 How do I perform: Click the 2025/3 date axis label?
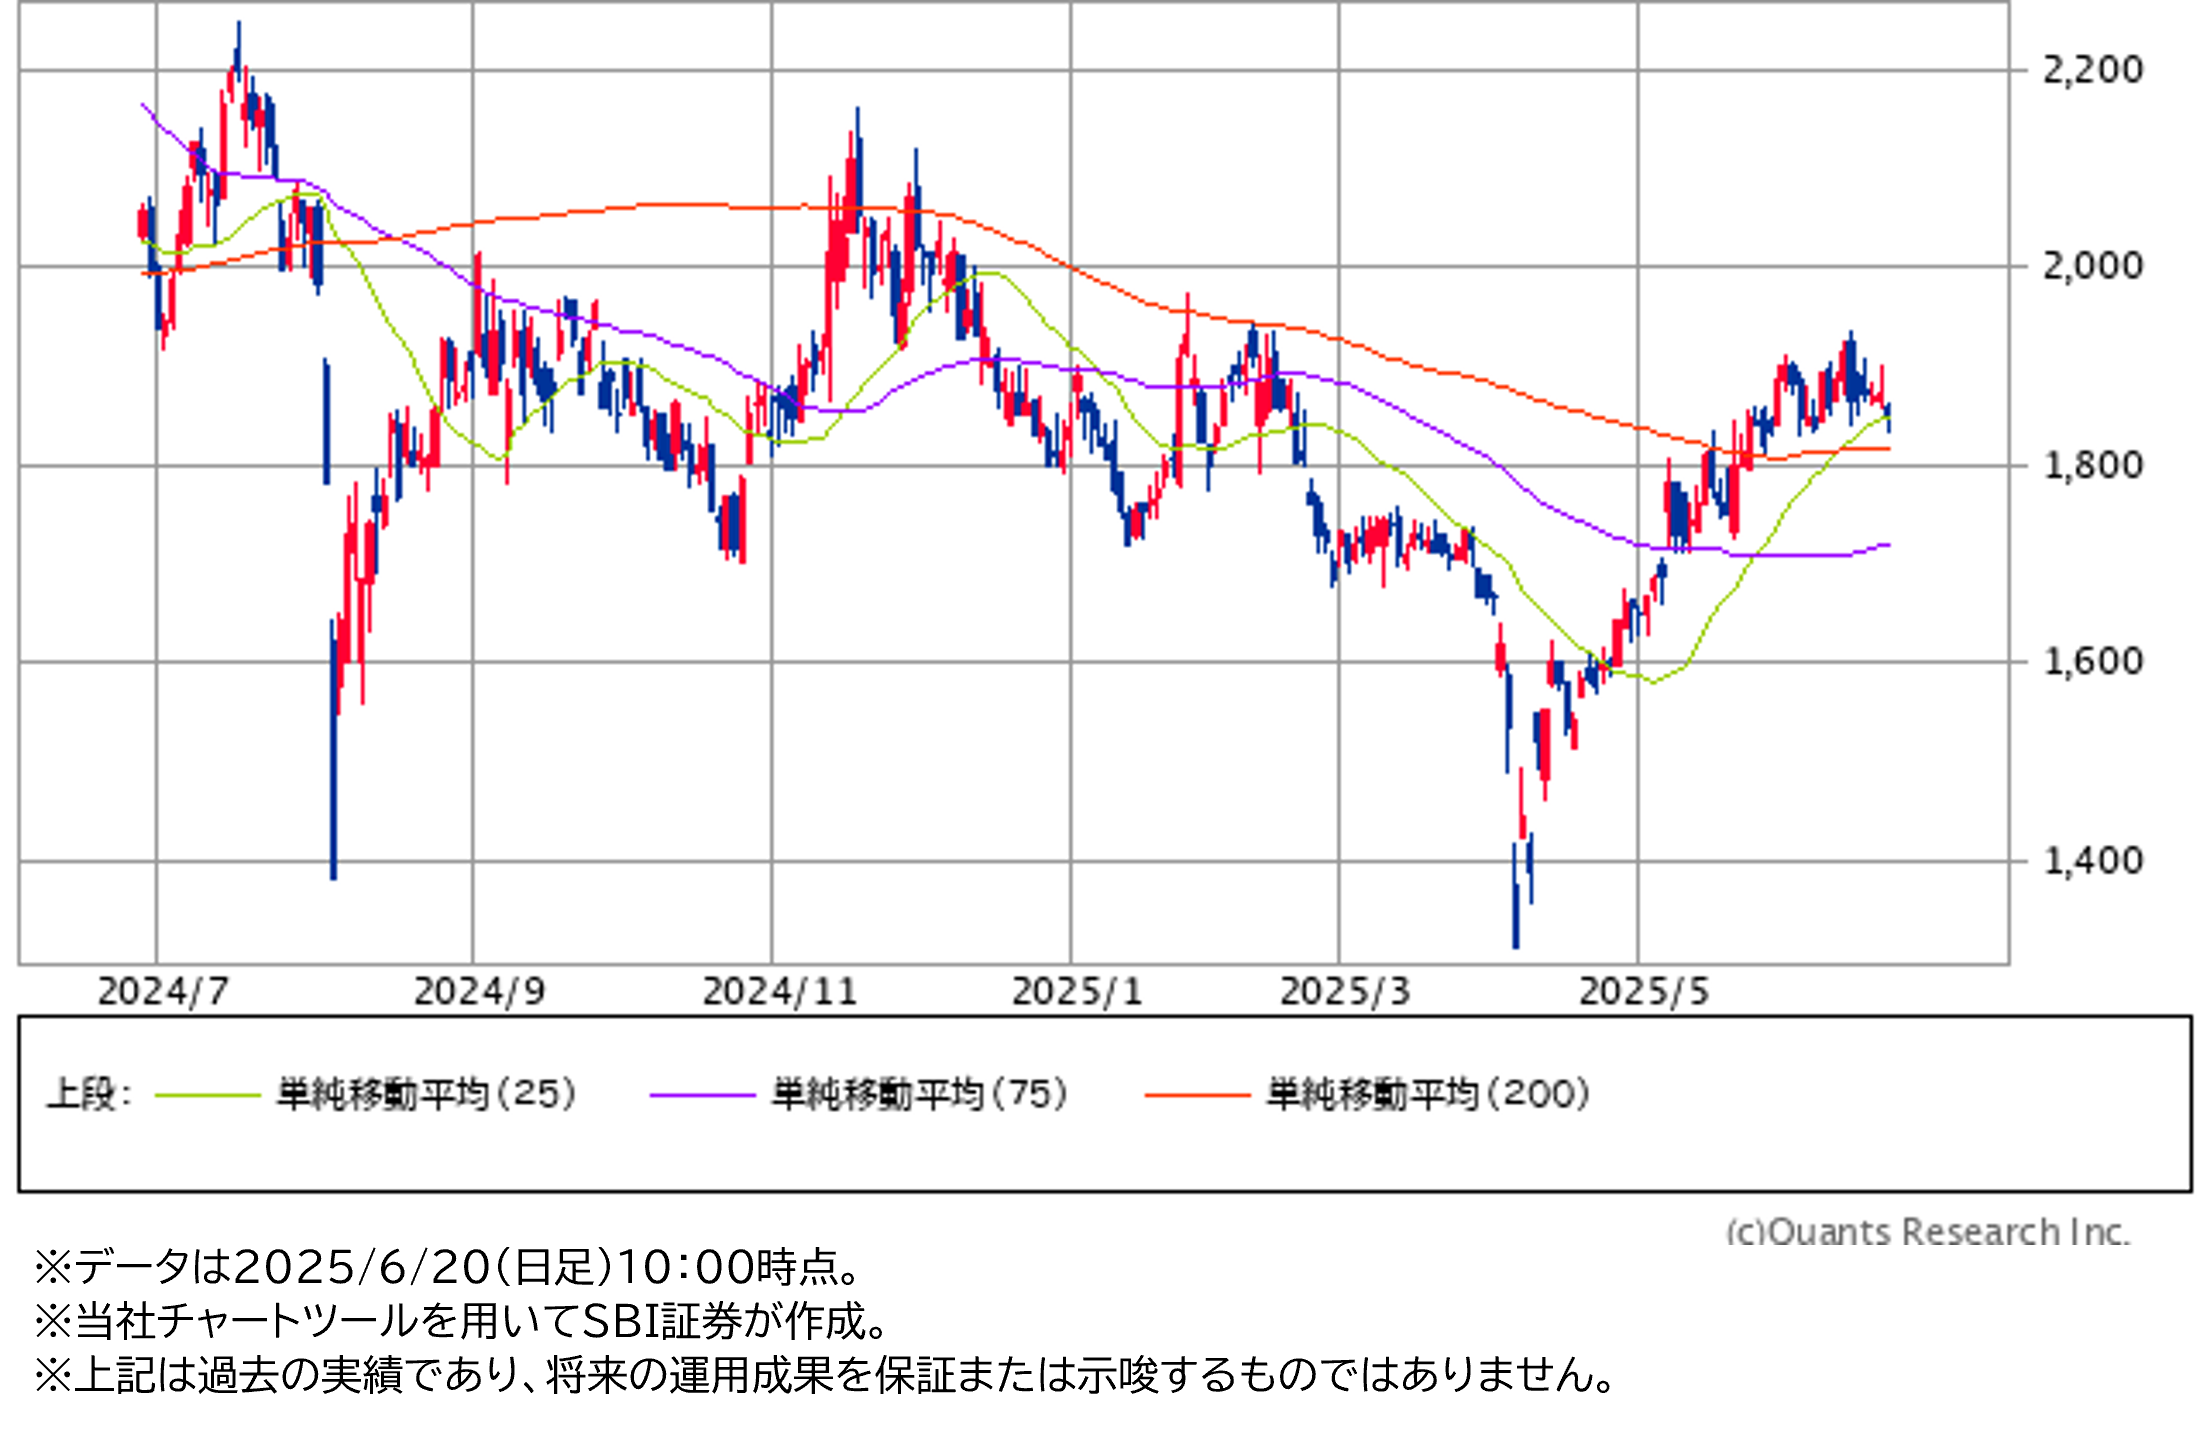1345,992
